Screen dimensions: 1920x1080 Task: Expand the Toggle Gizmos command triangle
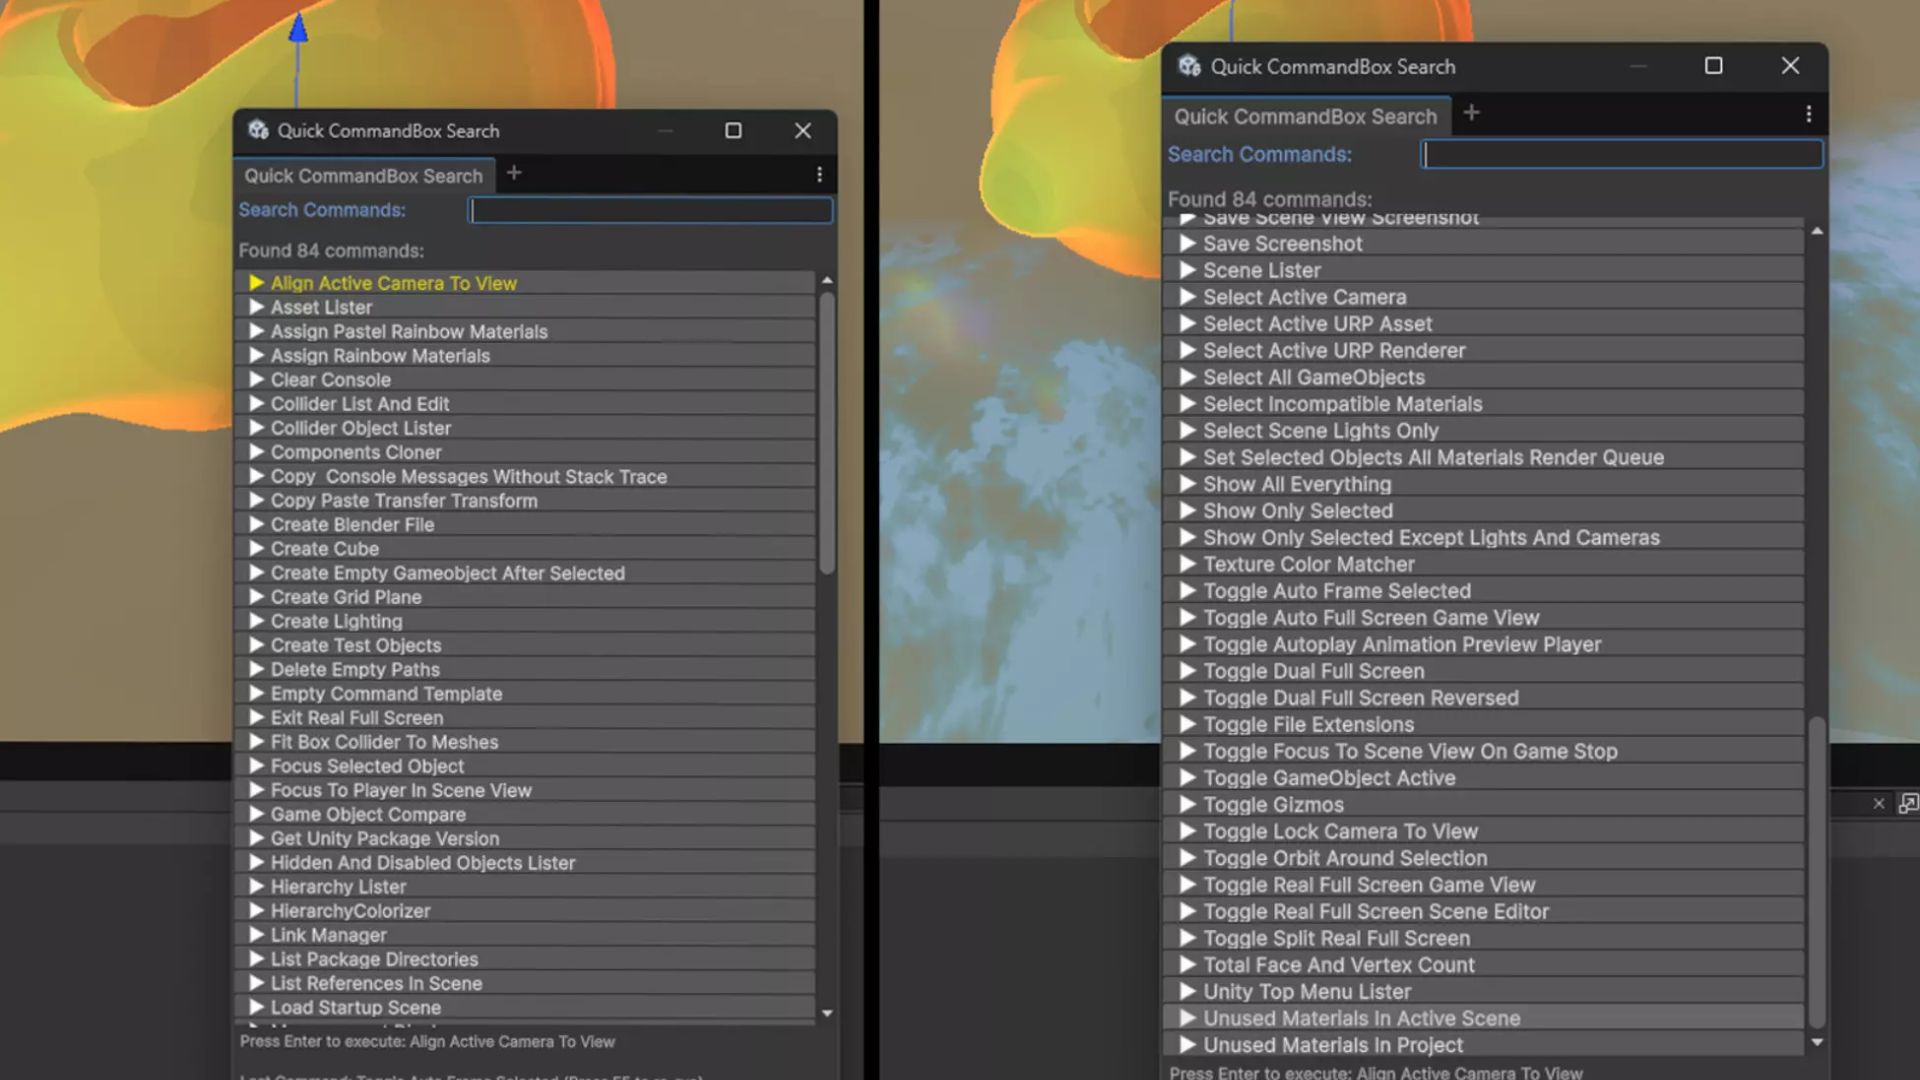[x=1187, y=804]
